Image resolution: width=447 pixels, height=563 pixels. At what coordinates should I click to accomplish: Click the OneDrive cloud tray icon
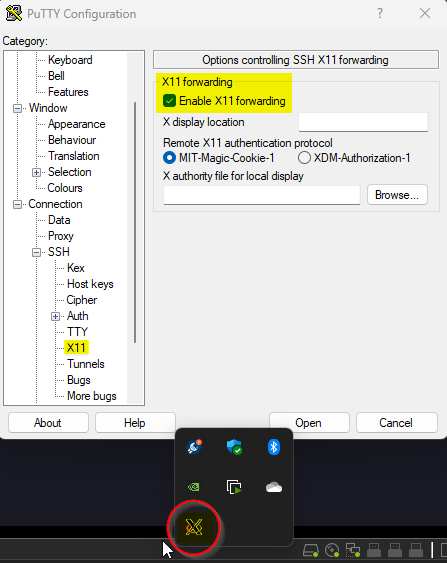274,487
